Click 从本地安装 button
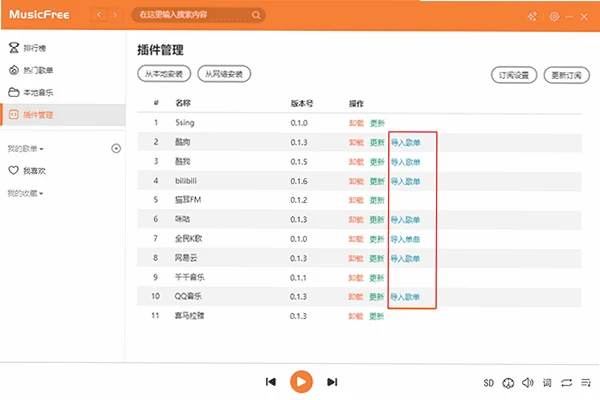This screenshot has width=600, height=400. coord(164,74)
